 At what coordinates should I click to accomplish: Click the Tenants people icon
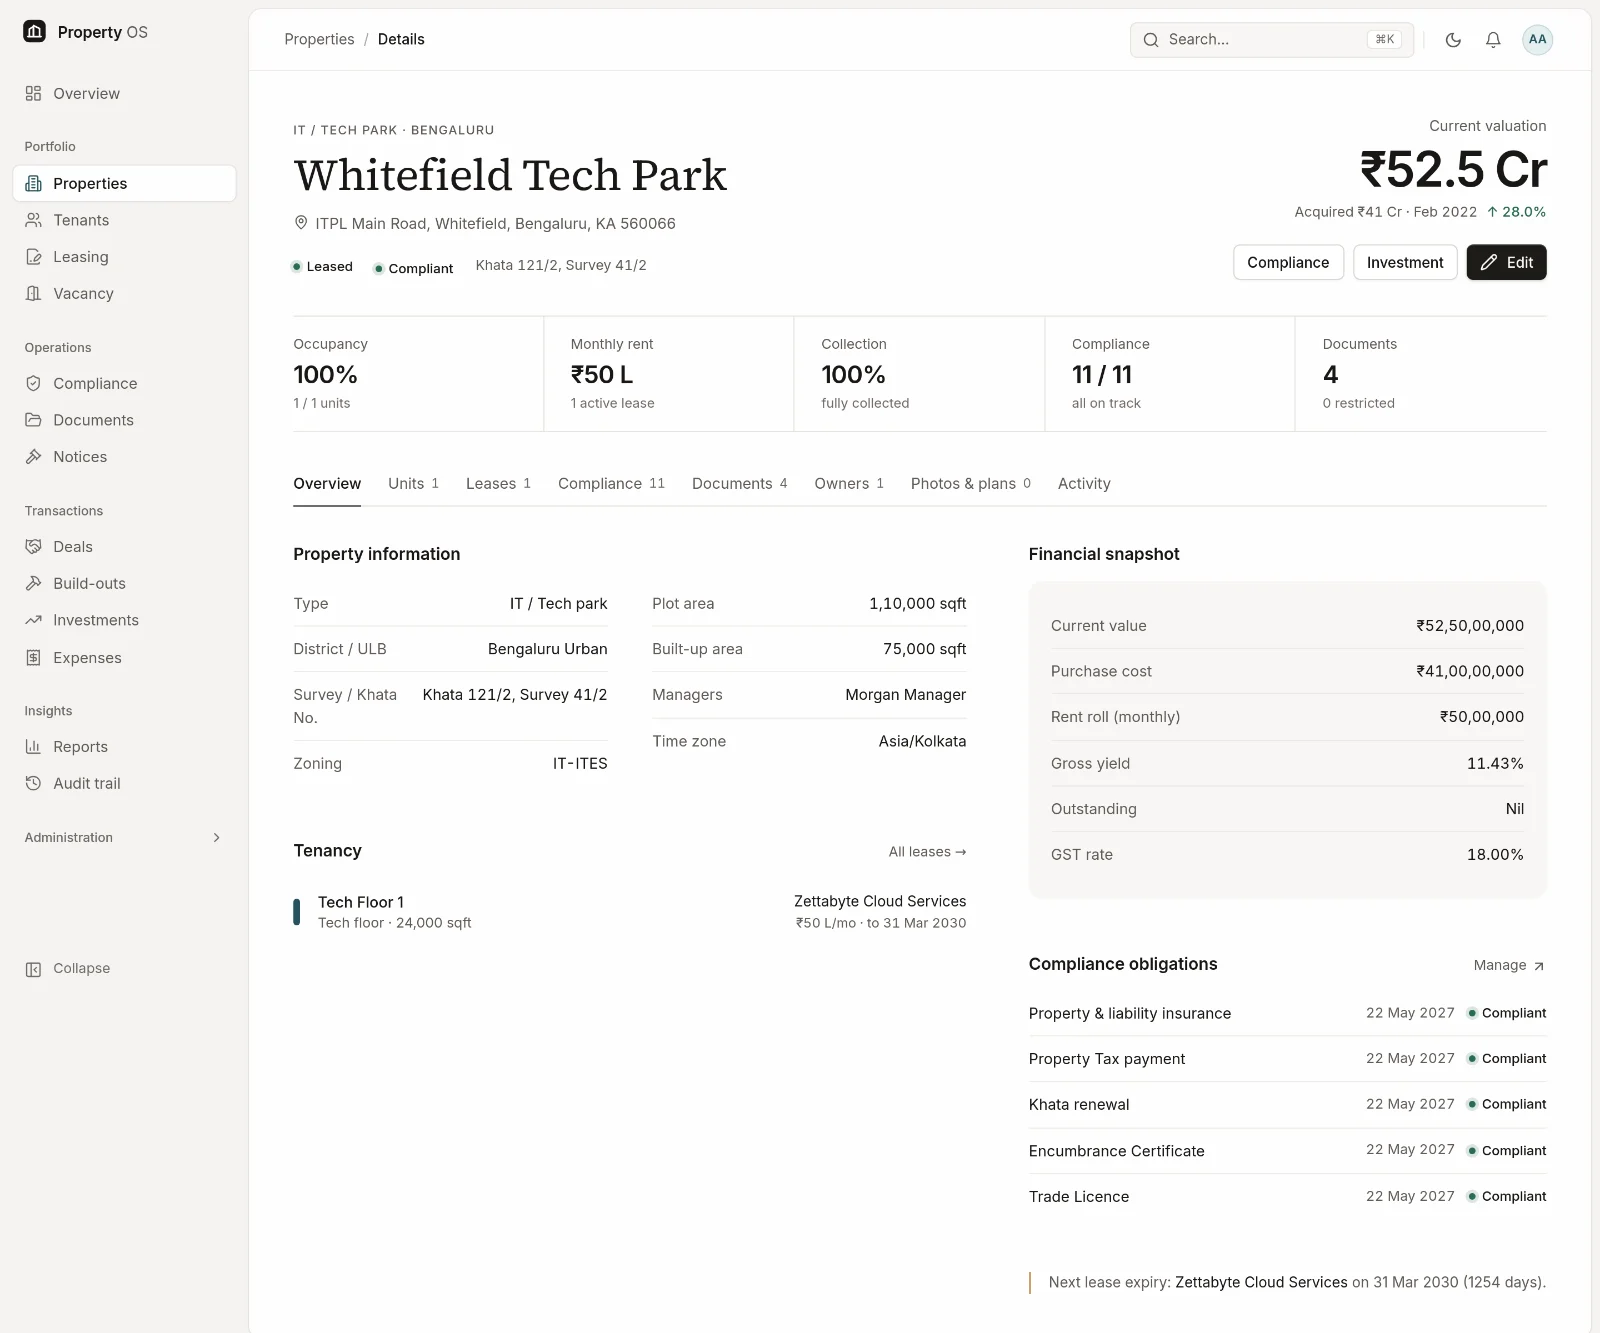(x=33, y=220)
